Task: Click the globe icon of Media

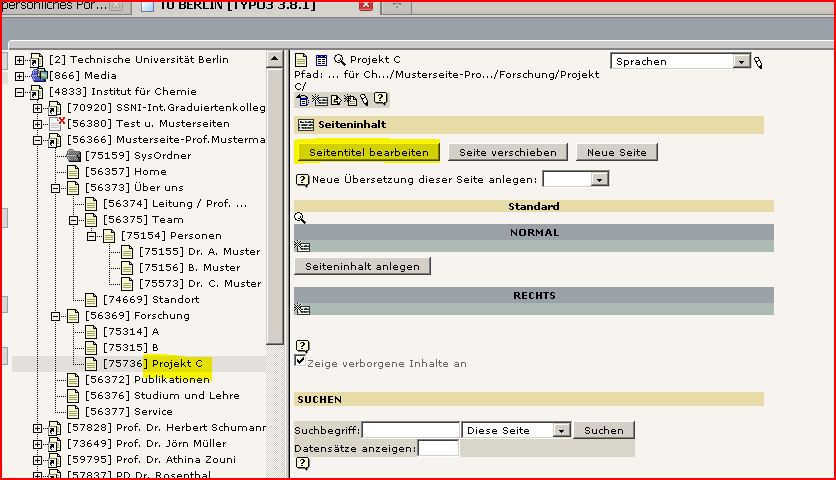Action: 39,75
